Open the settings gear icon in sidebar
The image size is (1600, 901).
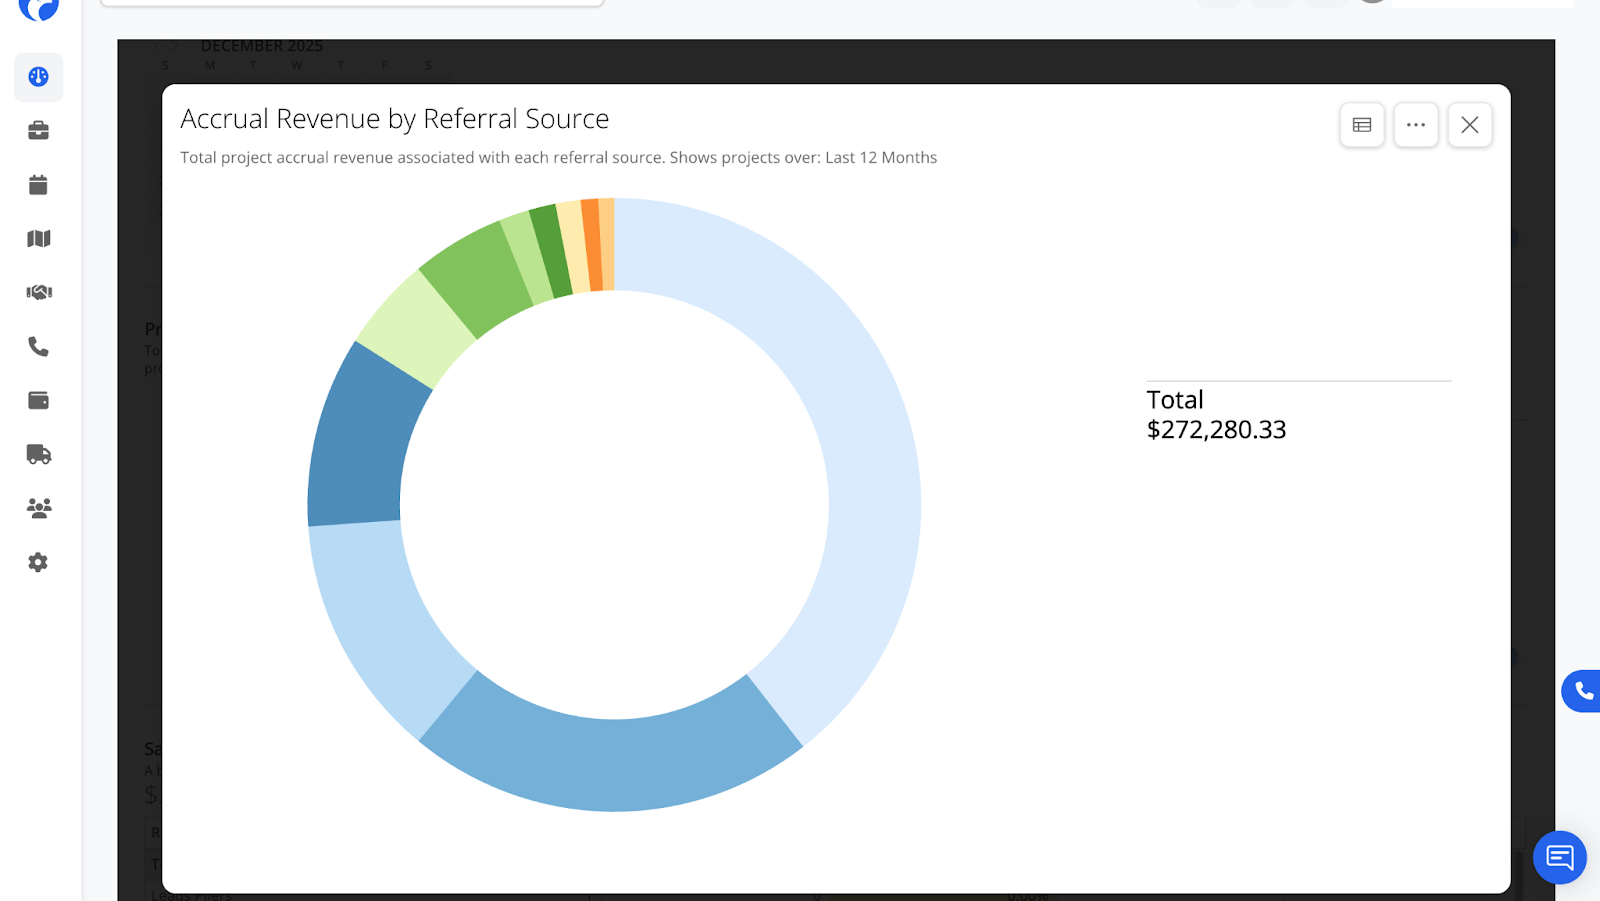pyautogui.click(x=38, y=562)
